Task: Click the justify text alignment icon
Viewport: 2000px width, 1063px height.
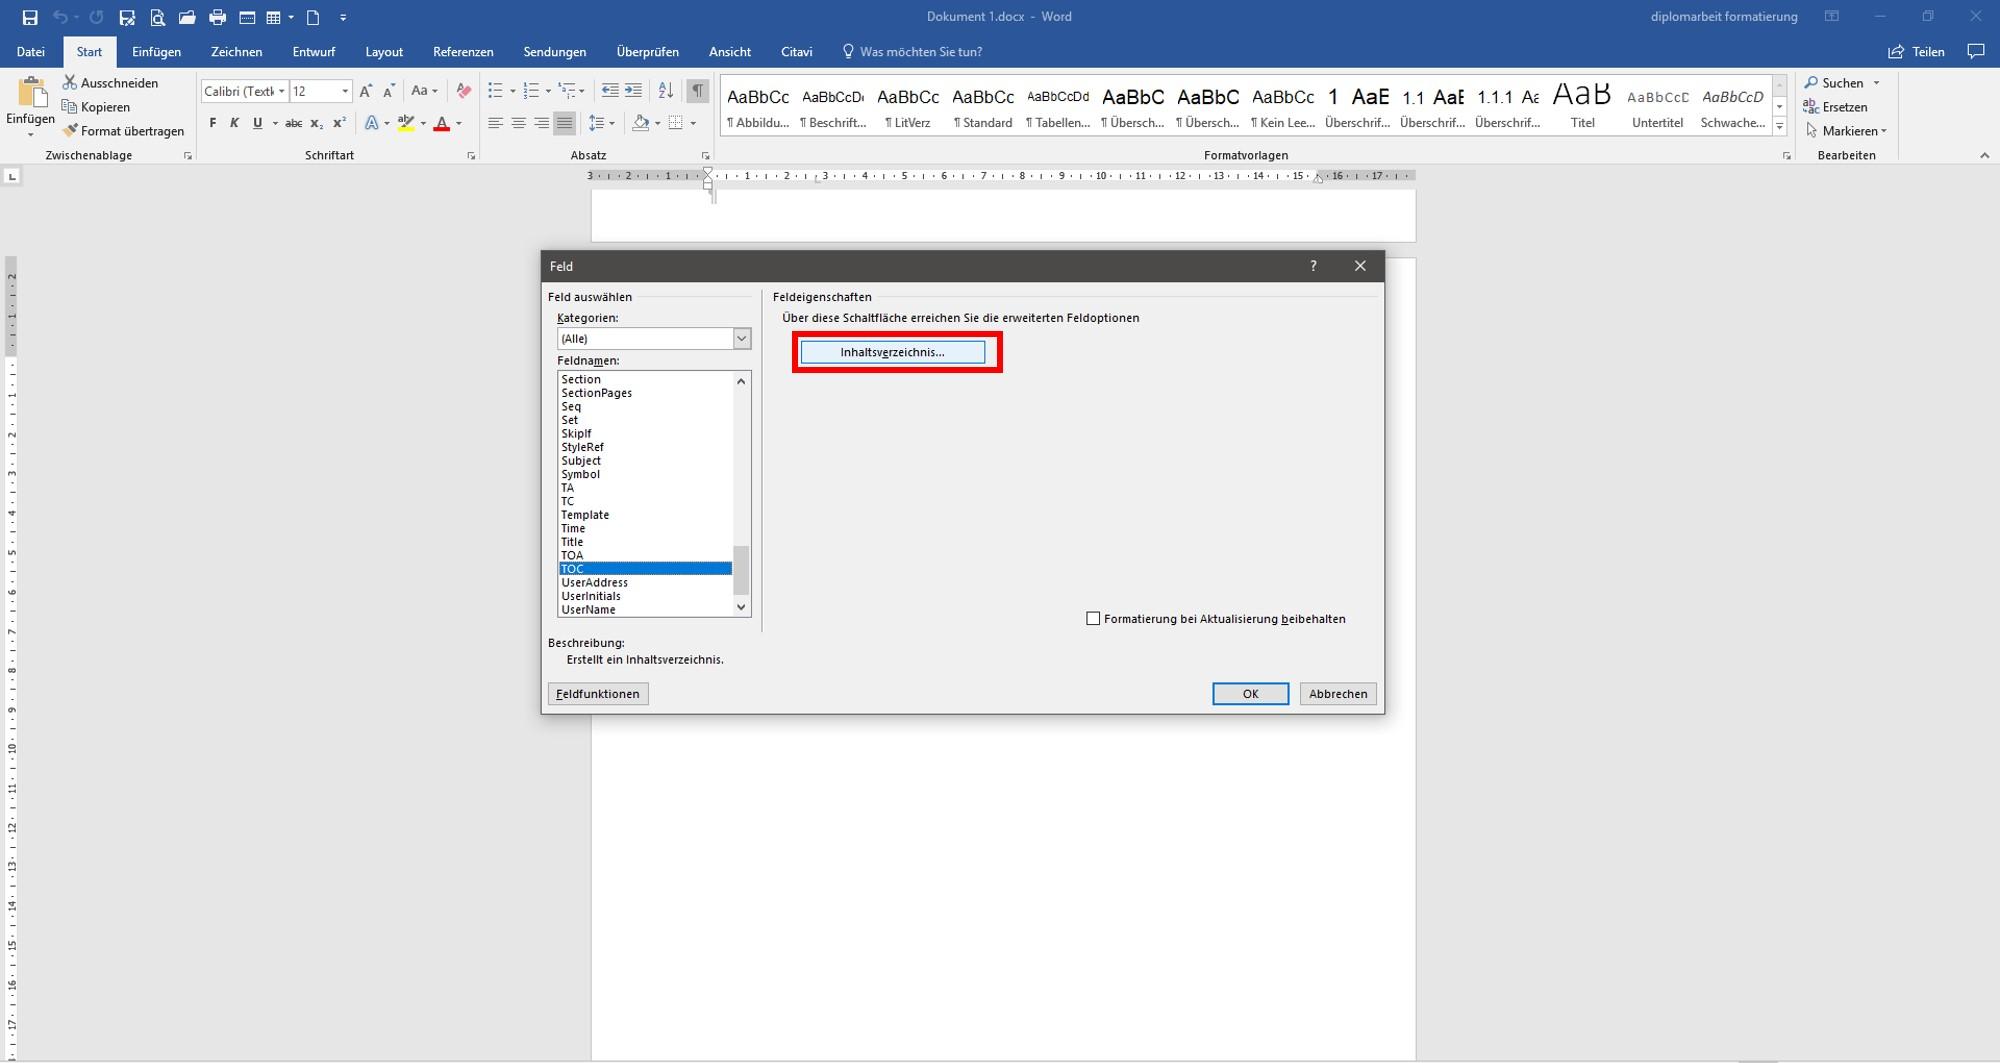Action: (565, 123)
